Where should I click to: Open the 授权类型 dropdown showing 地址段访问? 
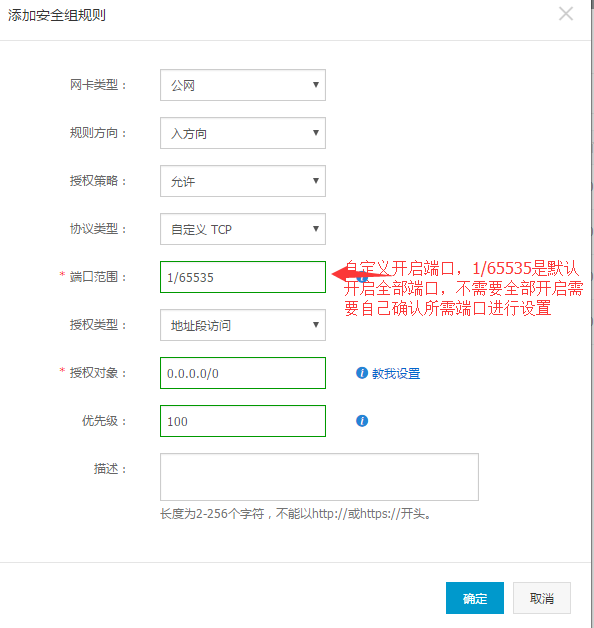click(243, 325)
